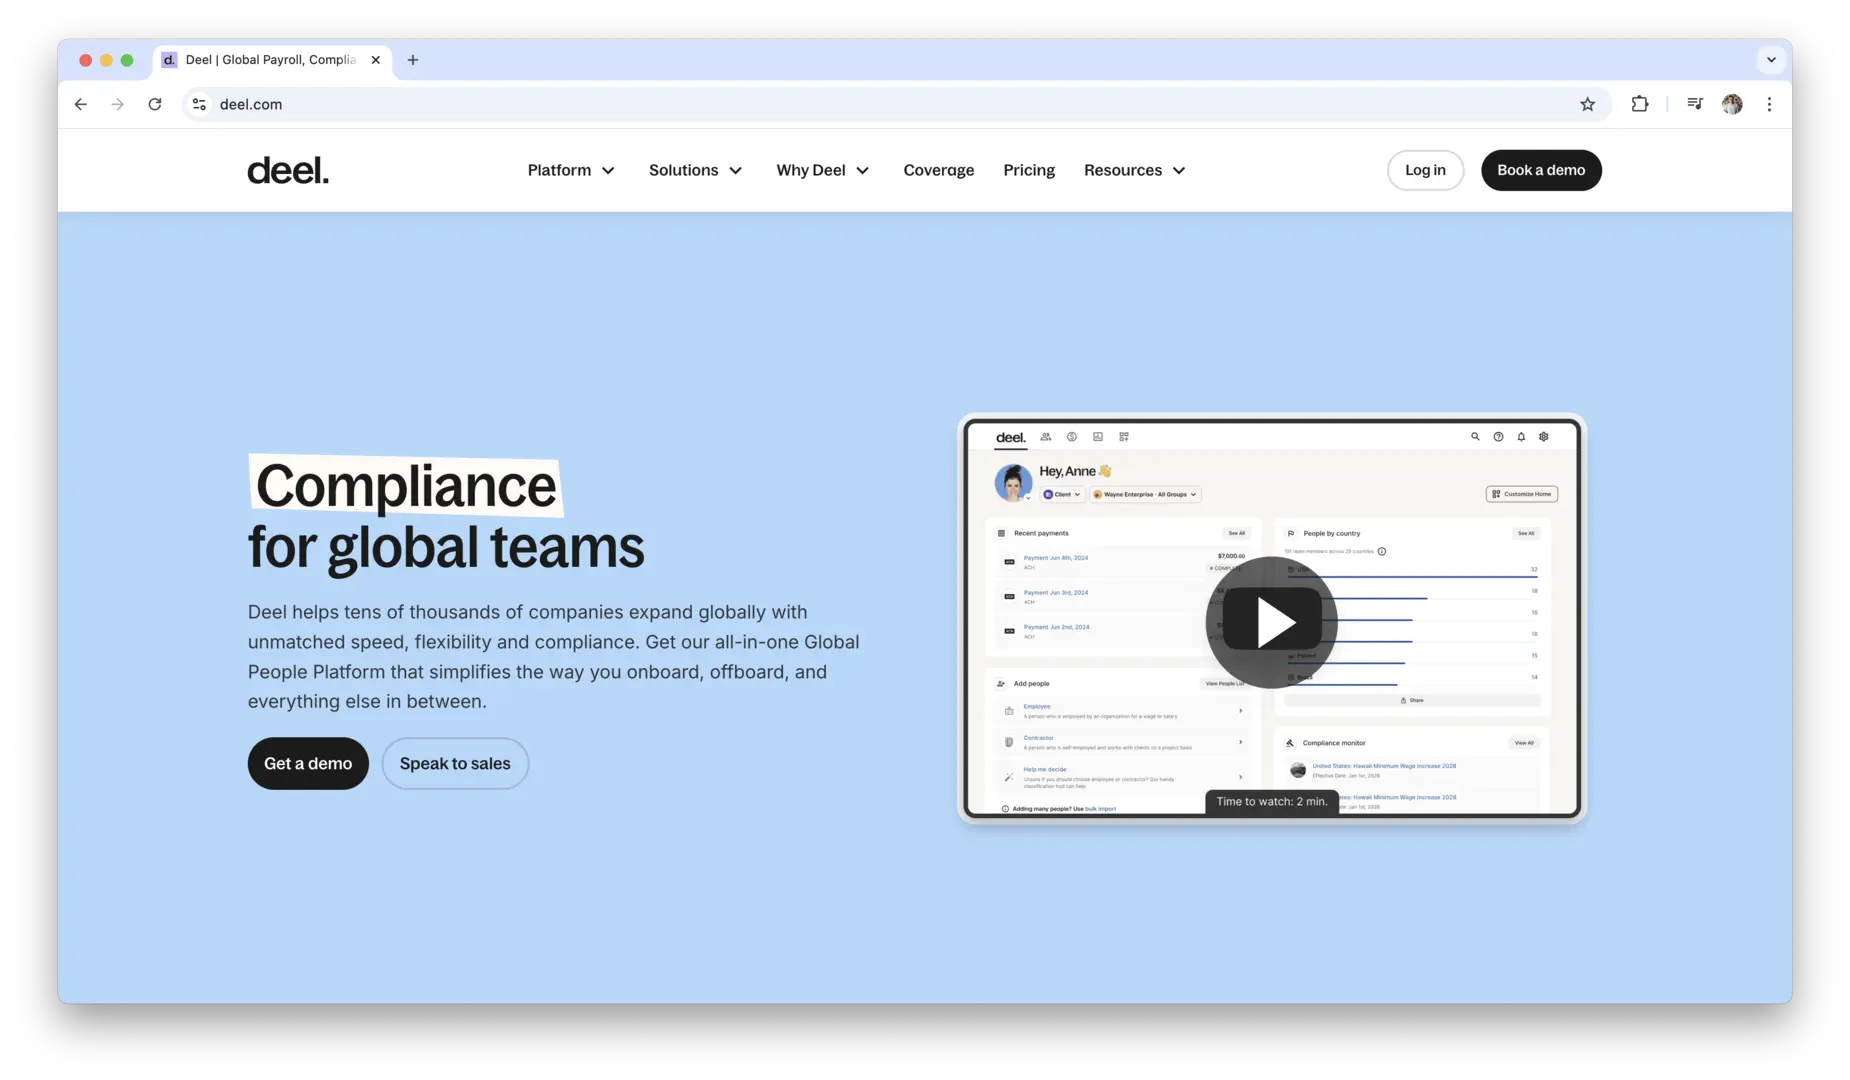
Task: Open the Chrome extensions puzzle icon
Action: click(1640, 104)
